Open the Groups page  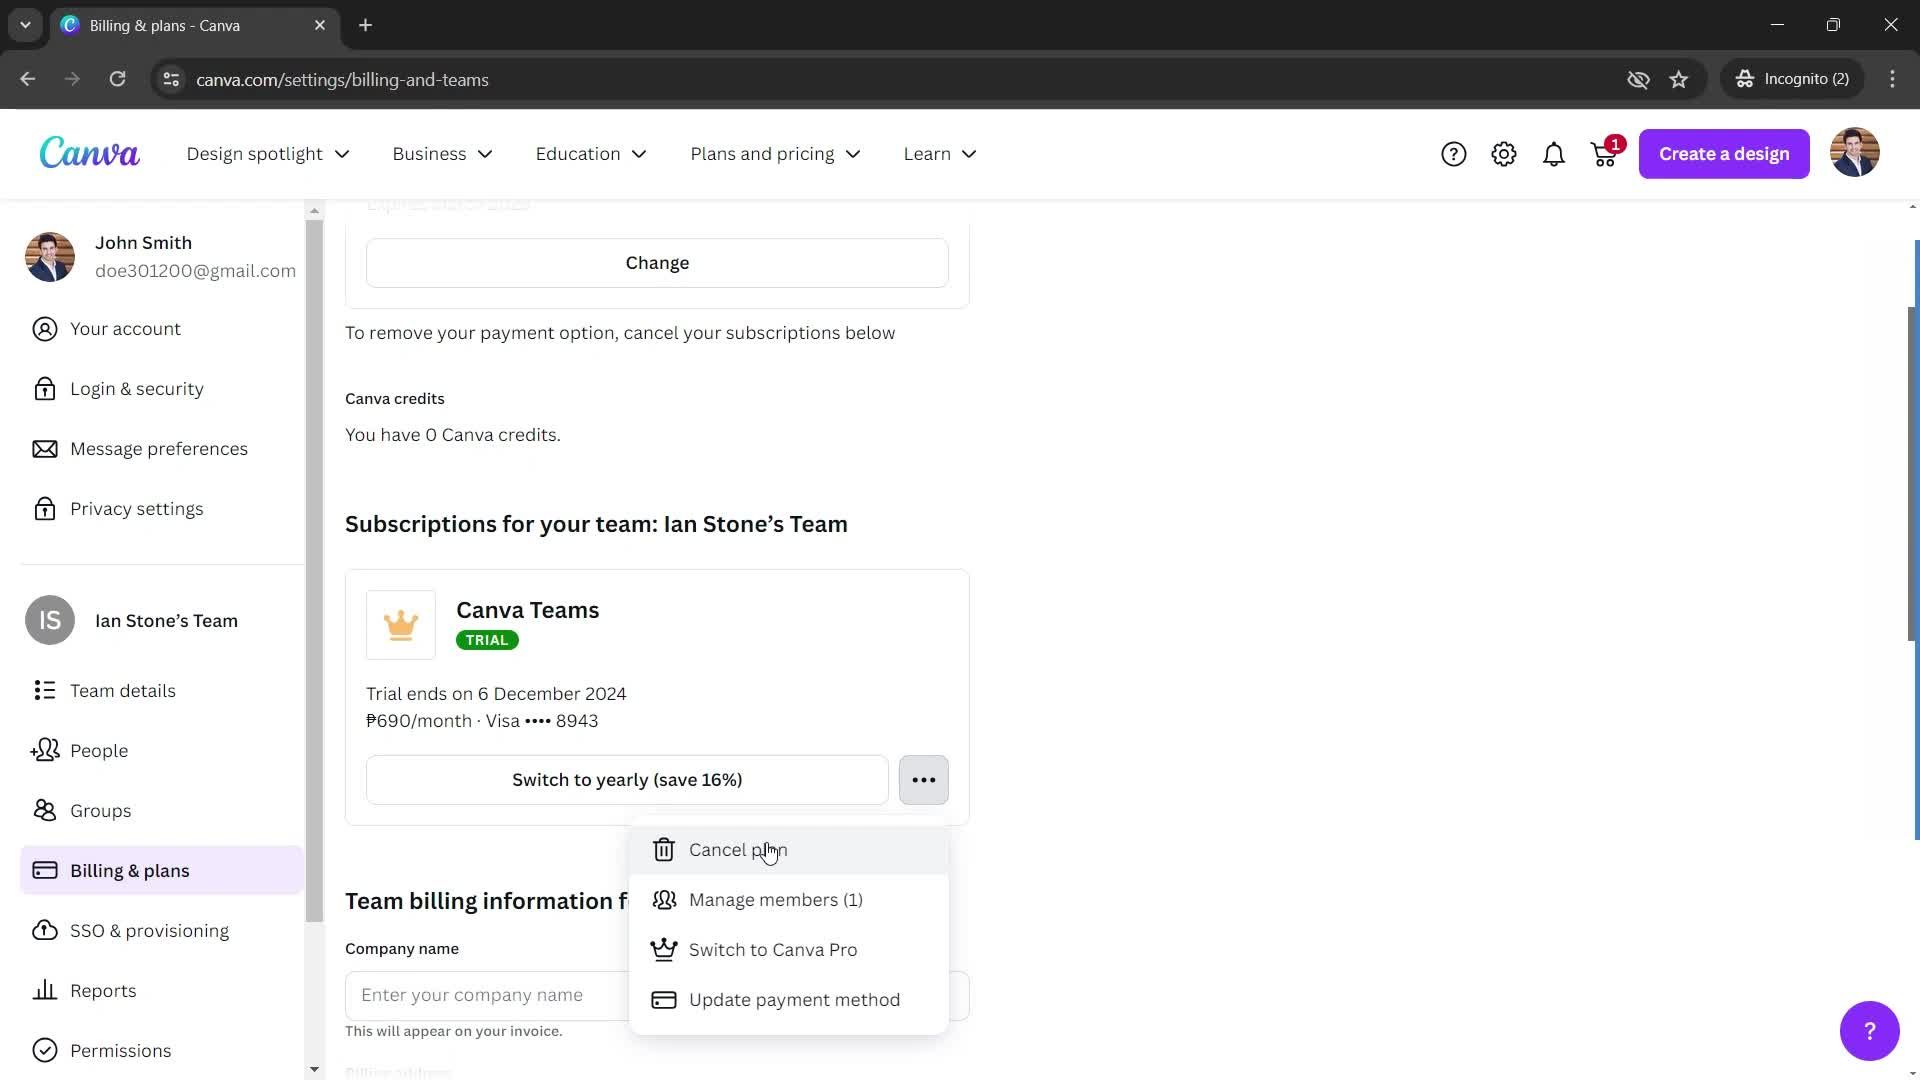[x=161, y=811]
